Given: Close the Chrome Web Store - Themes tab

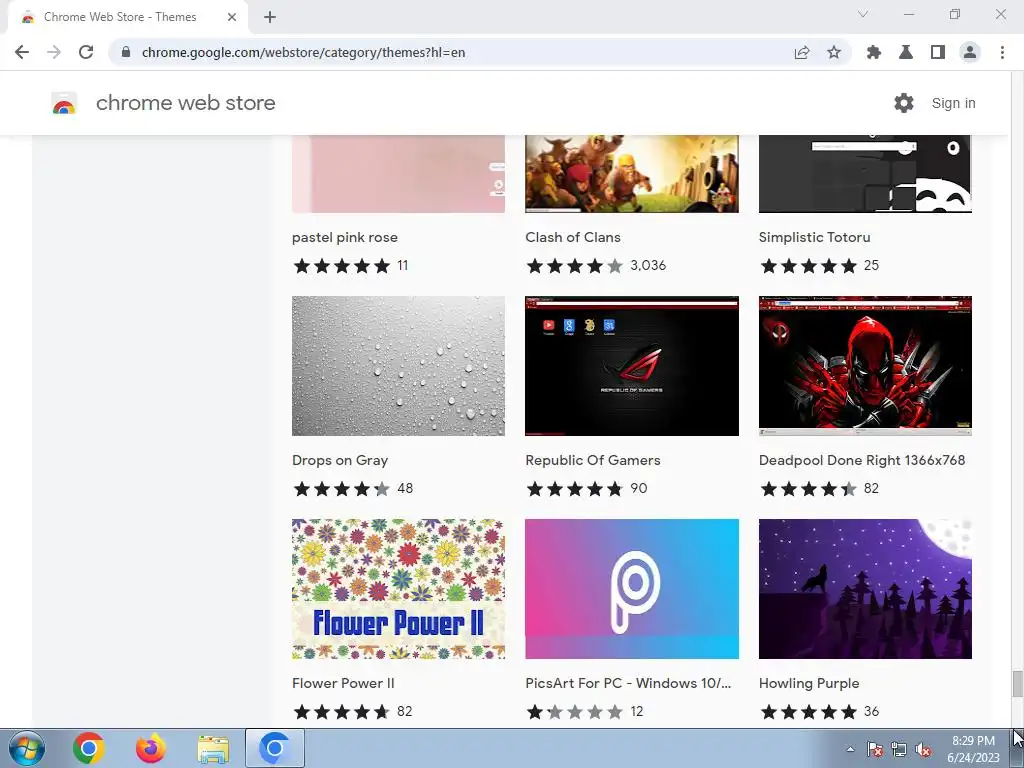Looking at the screenshot, I should coord(232,17).
